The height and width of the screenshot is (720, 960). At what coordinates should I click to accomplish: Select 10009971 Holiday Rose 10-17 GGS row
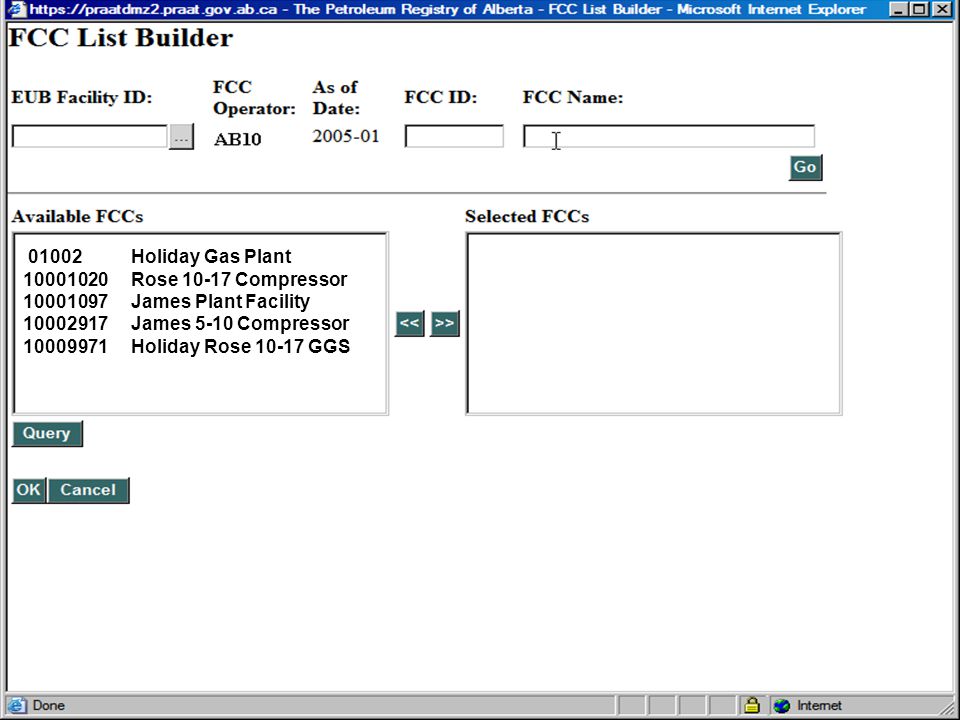tap(187, 347)
